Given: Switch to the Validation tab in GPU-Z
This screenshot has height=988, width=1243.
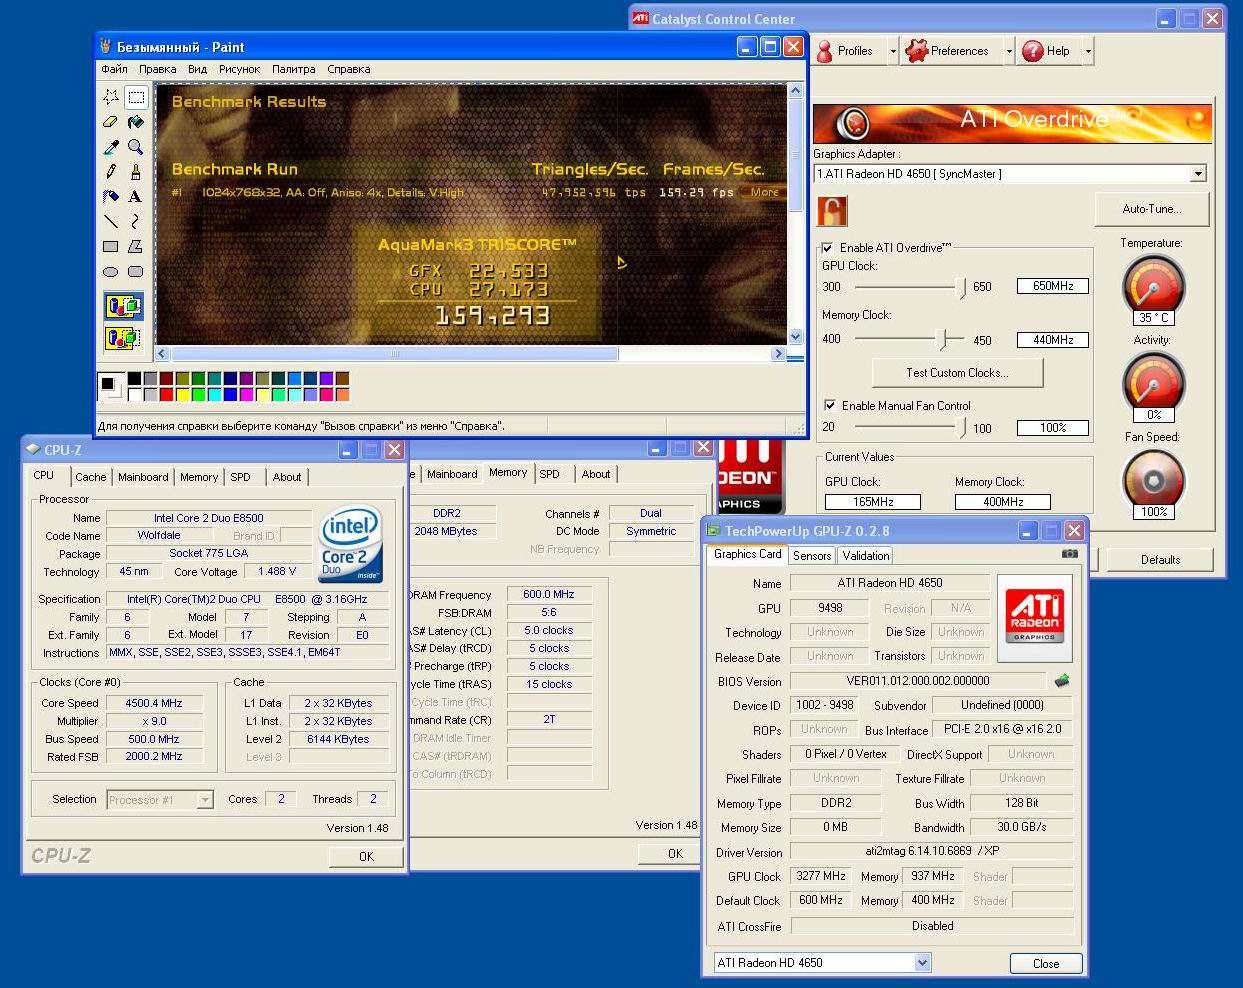Looking at the screenshot, I should click(866, 556).
